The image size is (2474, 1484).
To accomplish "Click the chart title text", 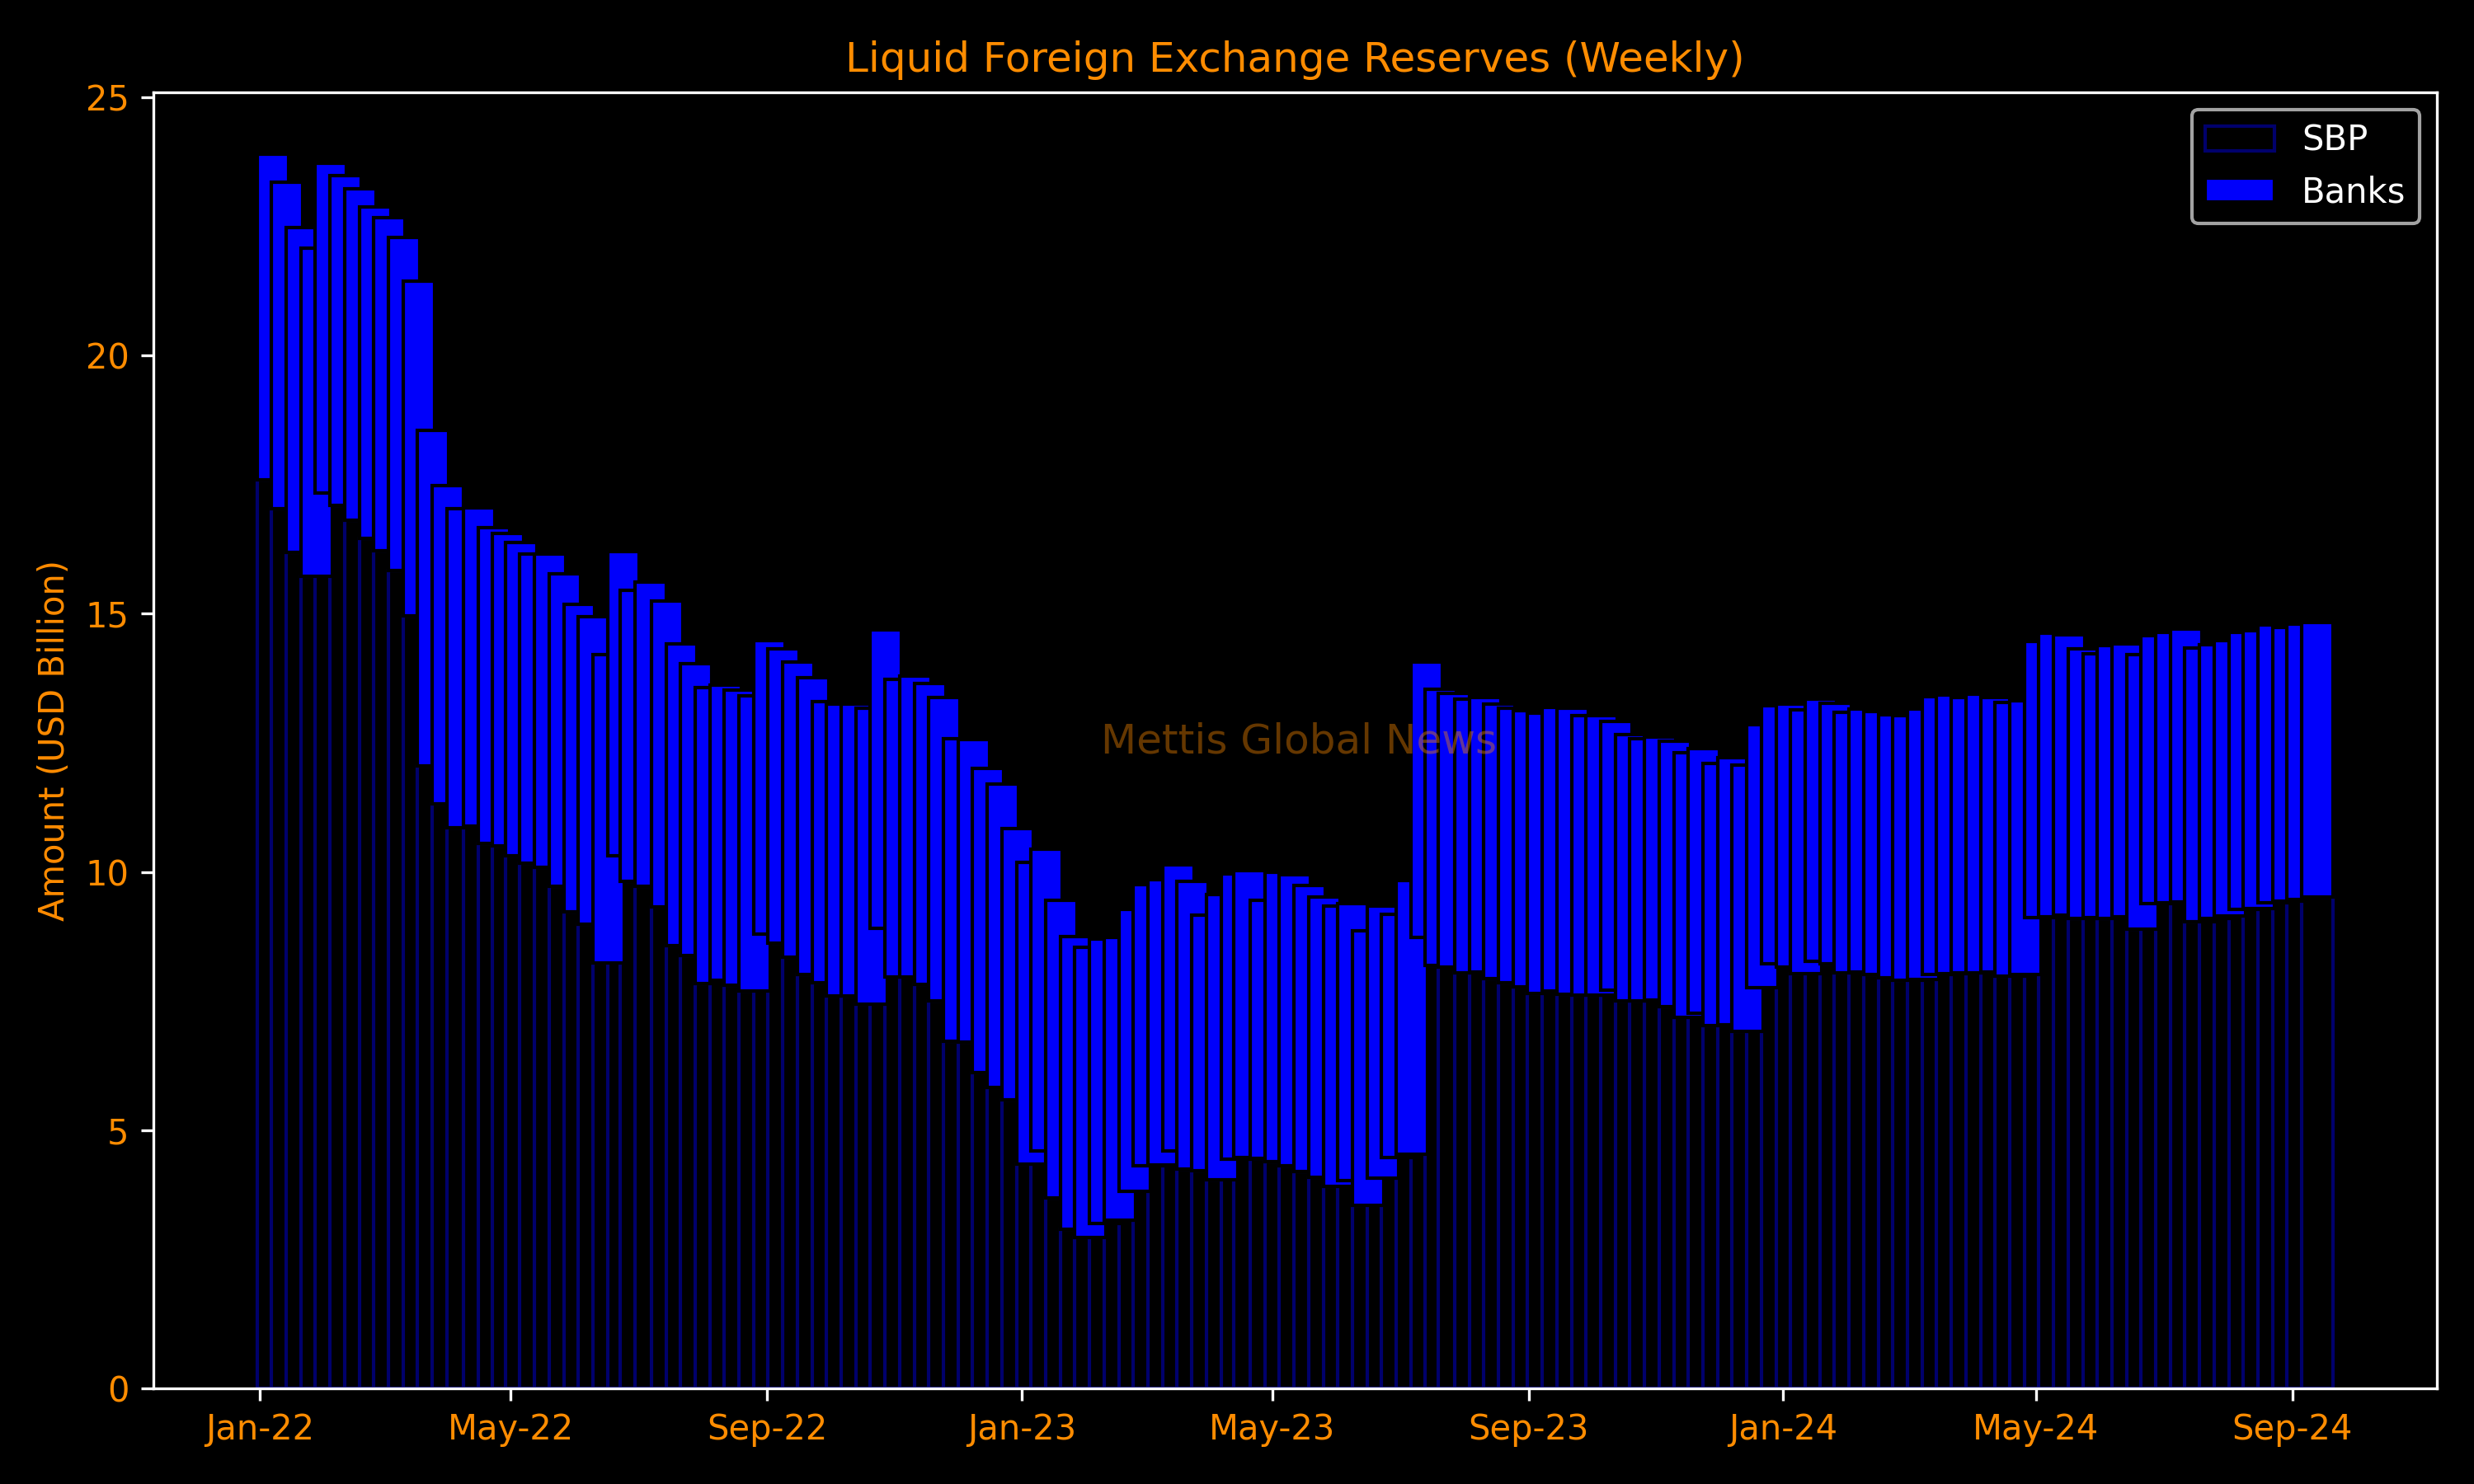I will pyautogui.click(x=1294, y=57).
